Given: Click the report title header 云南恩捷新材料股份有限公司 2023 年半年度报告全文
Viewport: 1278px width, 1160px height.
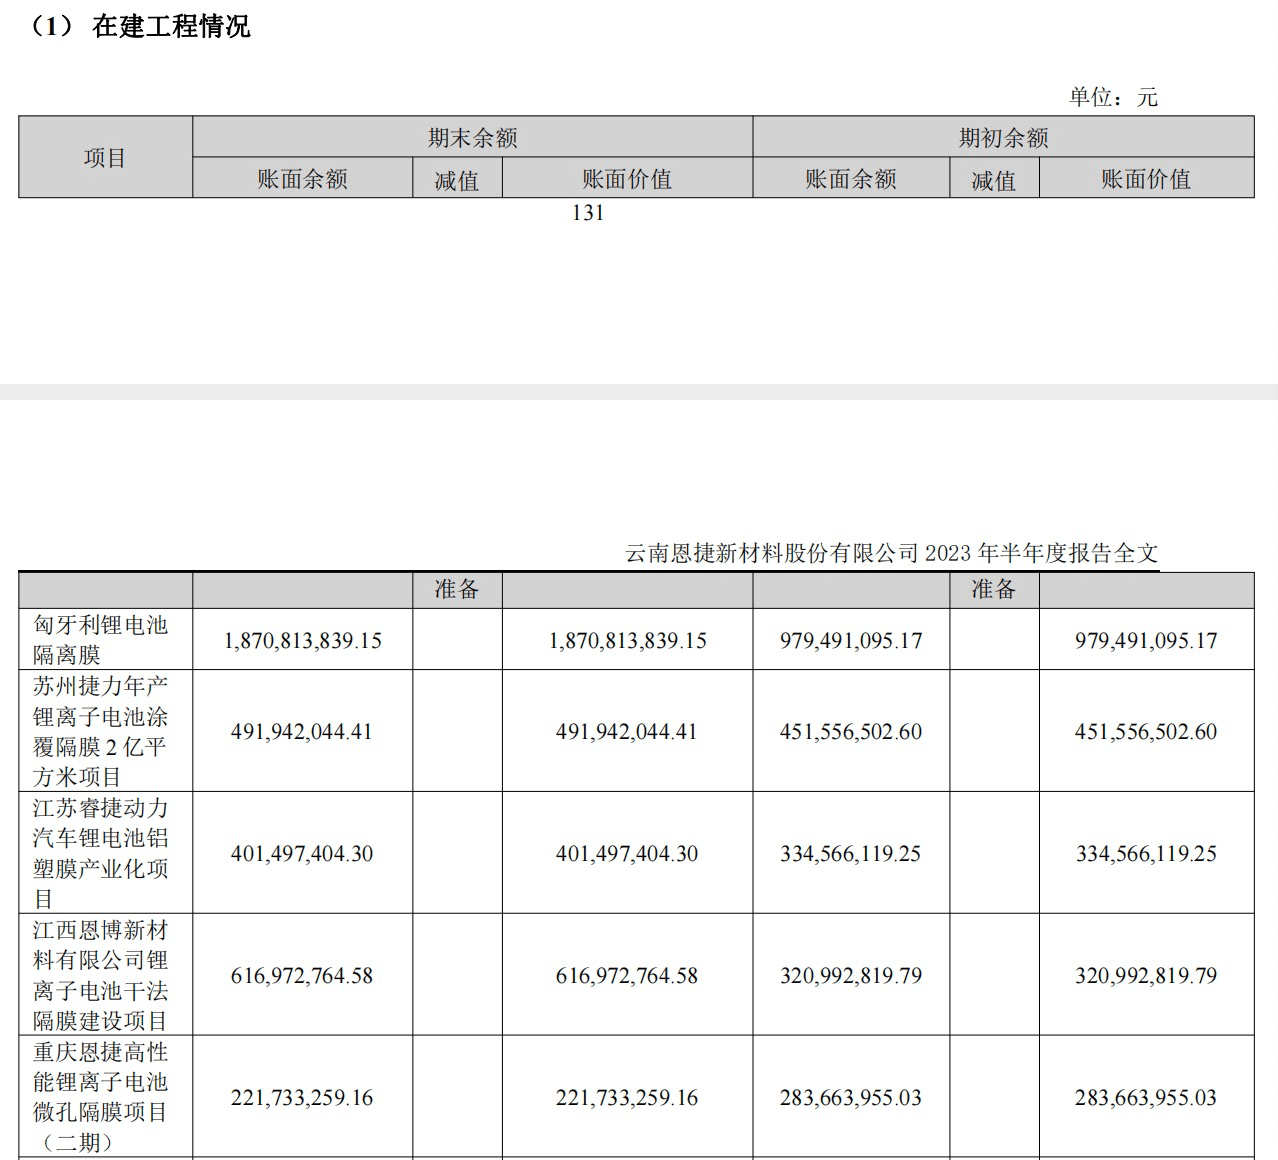Looking at the screenshot, I should coord(891,553).
